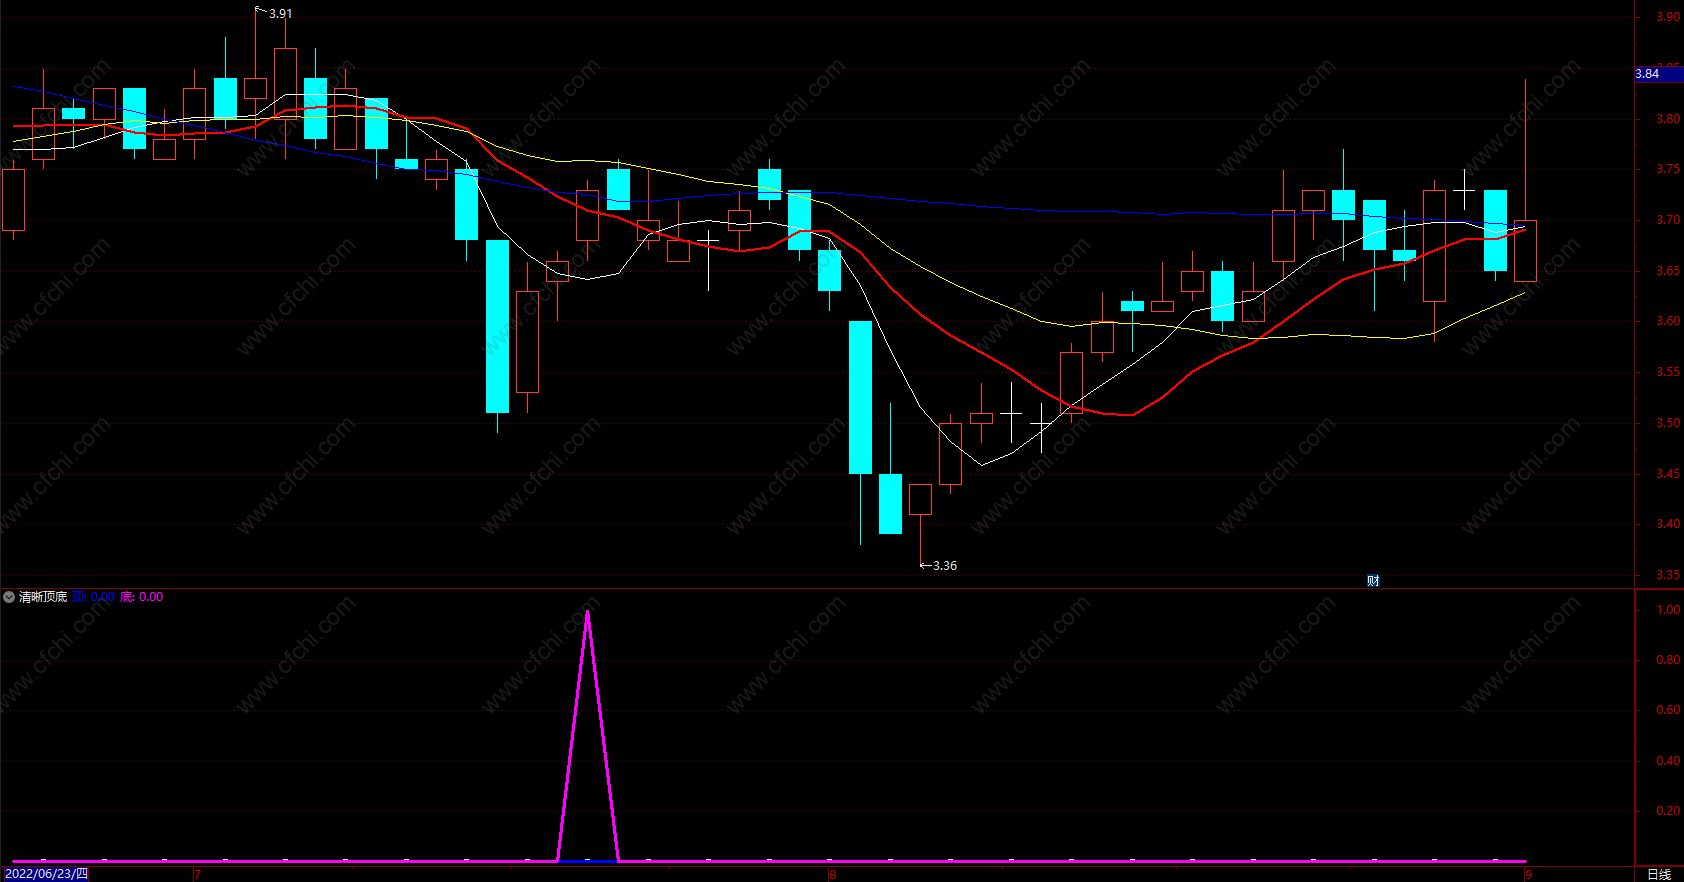The width and height of the screenshot is (1684, 882).
Task: Click the 0.20 indicator axis label
Action: (1668, 811)
